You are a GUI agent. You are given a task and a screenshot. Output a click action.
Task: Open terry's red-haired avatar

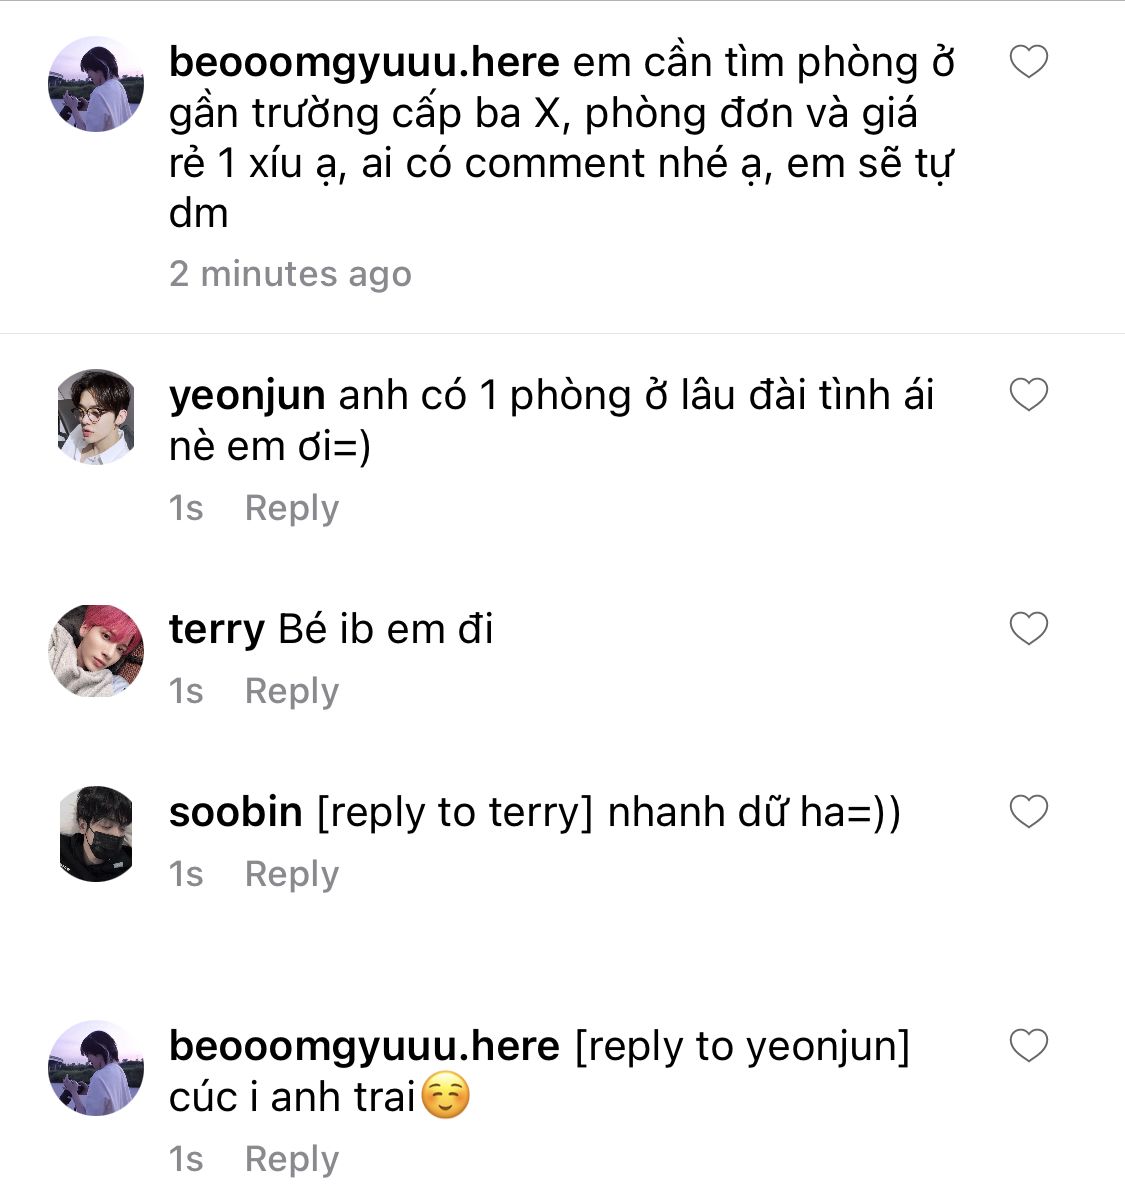(x=96, y=651)
